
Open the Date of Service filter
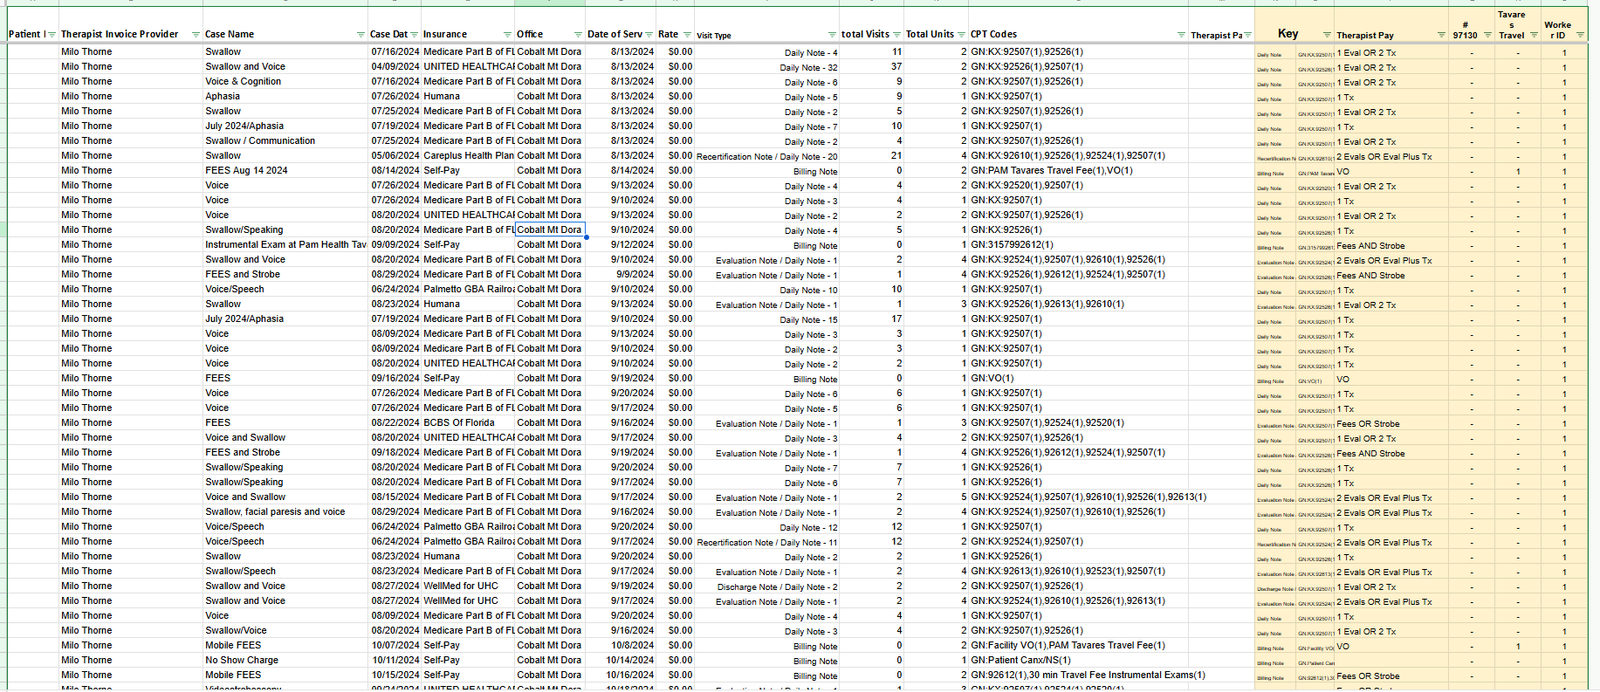[650, 35]
